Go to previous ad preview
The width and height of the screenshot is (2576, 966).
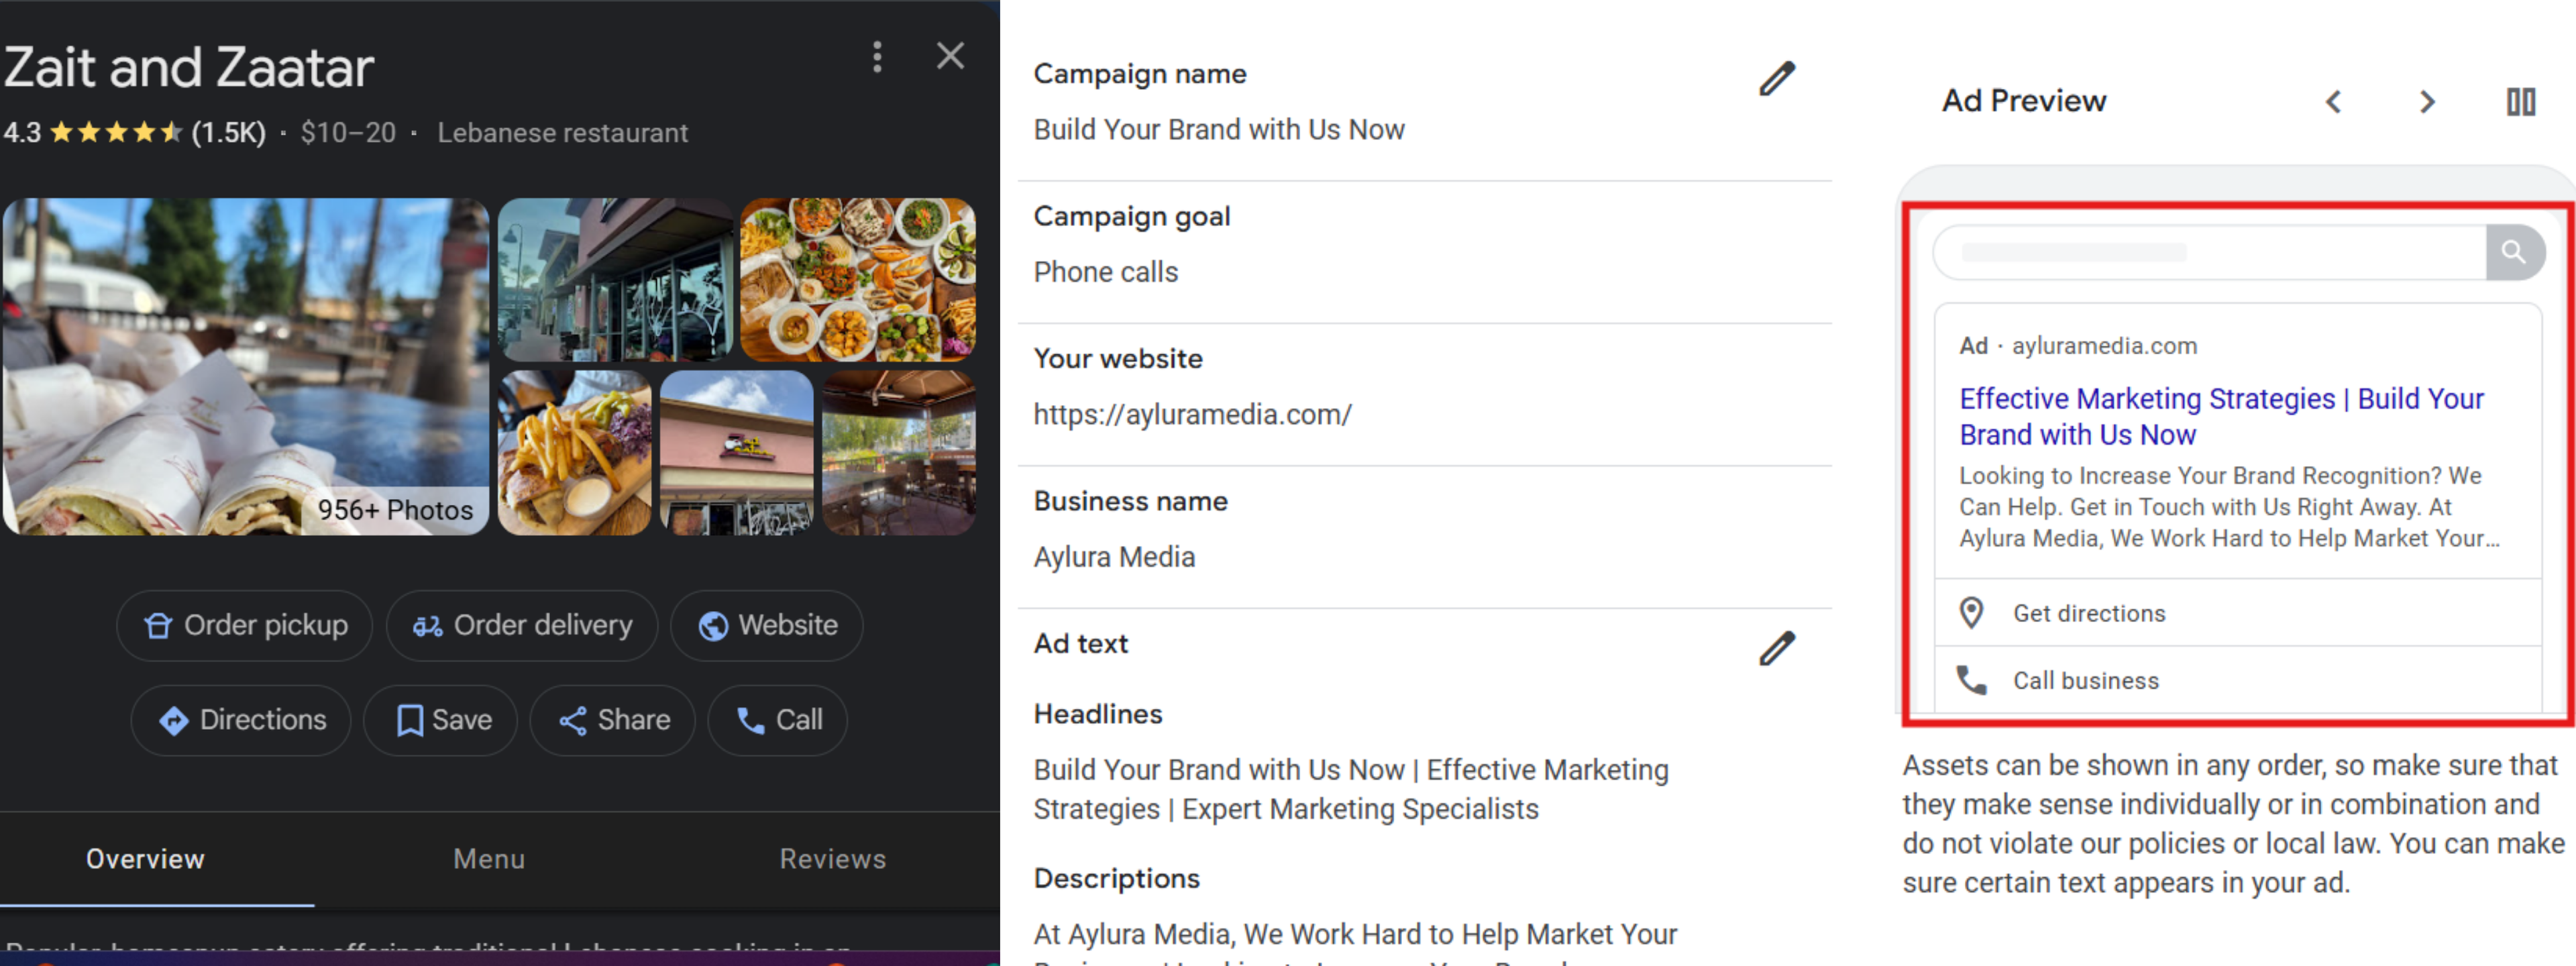[x=2334, y=102]
